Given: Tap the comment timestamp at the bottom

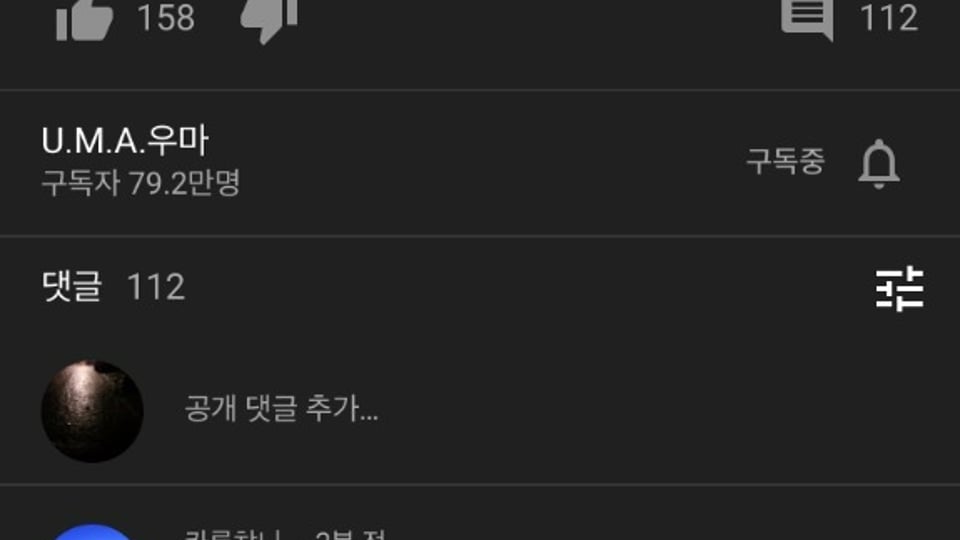Looking at the screenshot, I should coord(350,534).
